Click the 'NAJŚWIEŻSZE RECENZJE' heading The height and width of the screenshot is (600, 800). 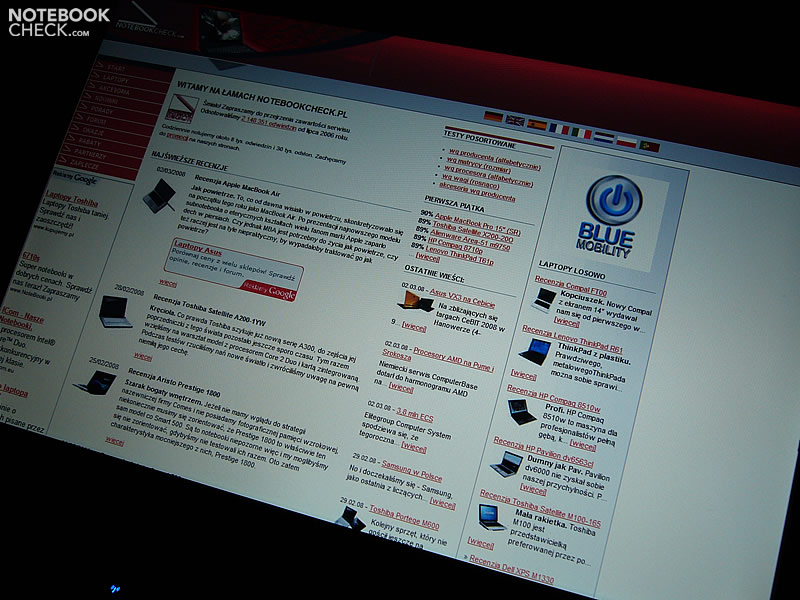[189, 161]
